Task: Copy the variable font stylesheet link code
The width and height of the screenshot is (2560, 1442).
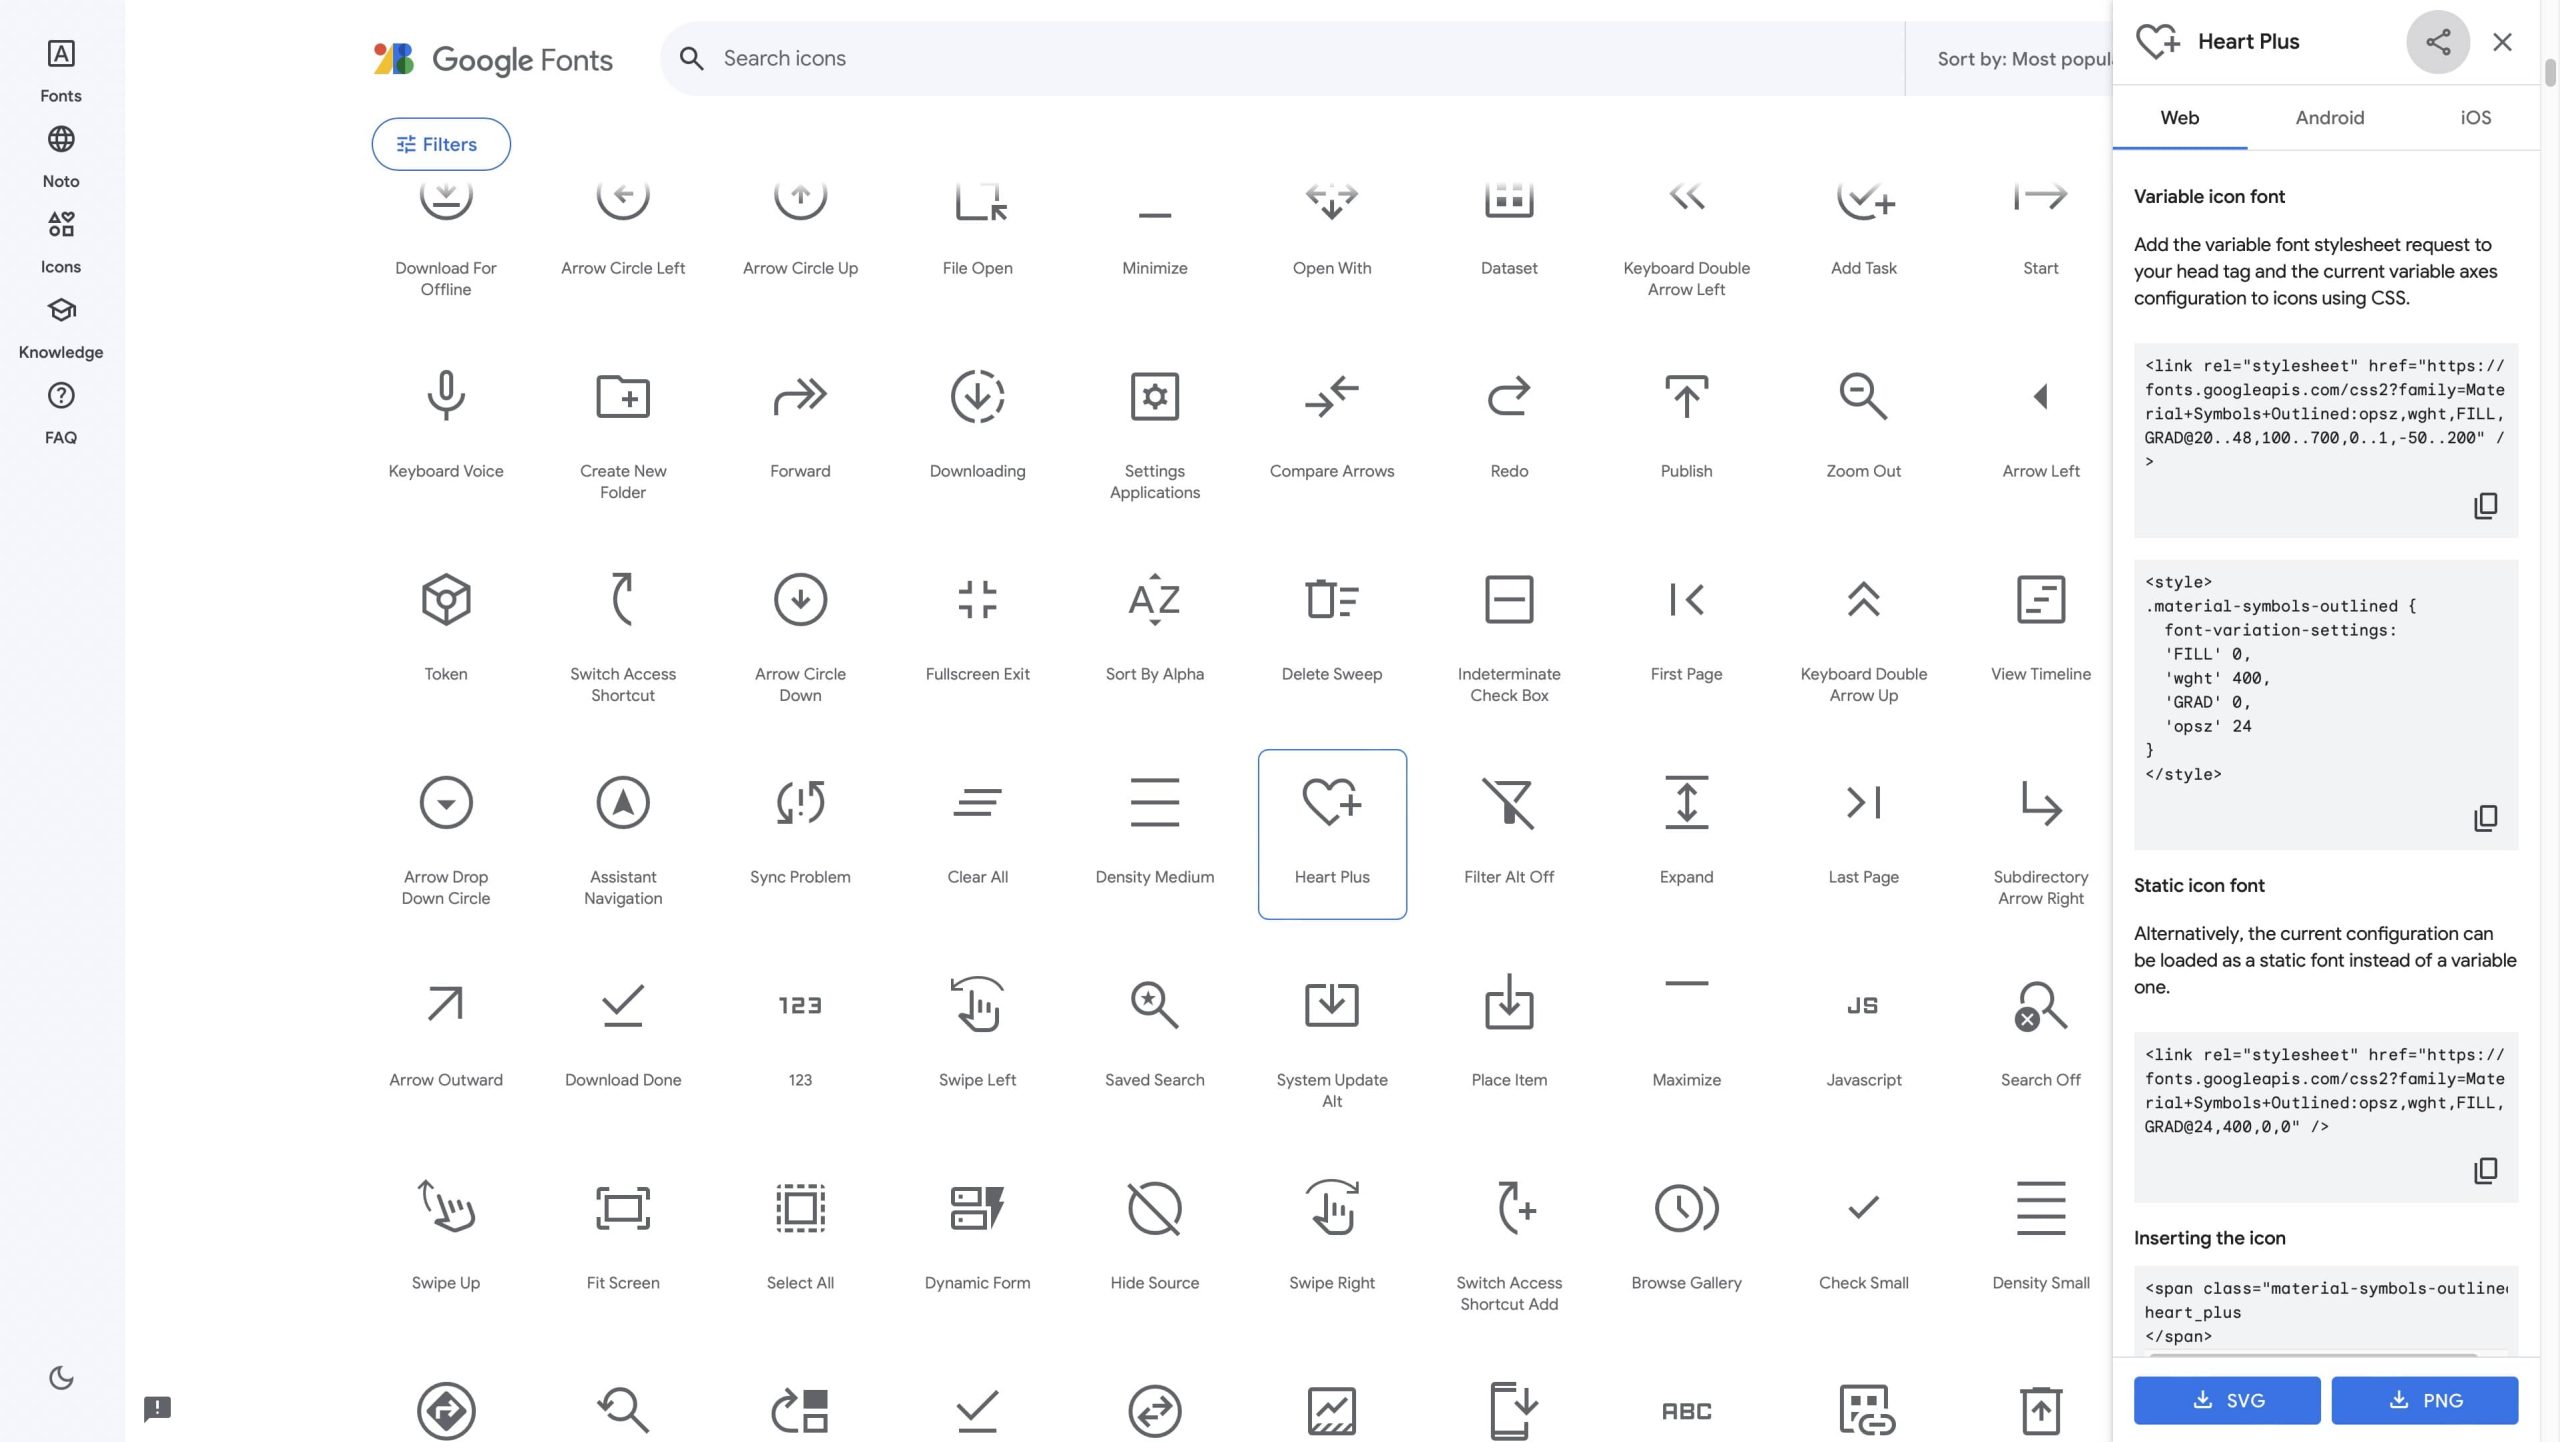Action: (x=2485, y=506)
